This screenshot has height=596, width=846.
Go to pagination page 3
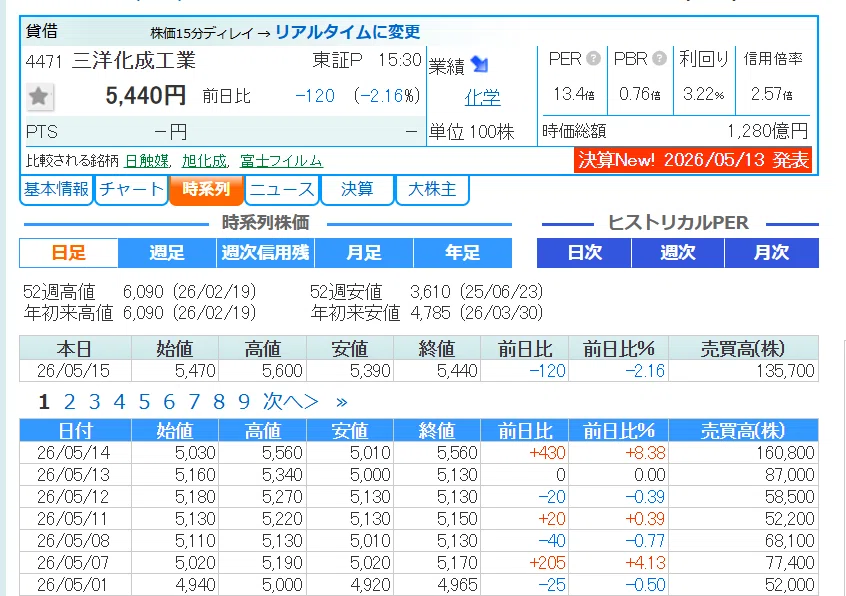coord(94,402)
